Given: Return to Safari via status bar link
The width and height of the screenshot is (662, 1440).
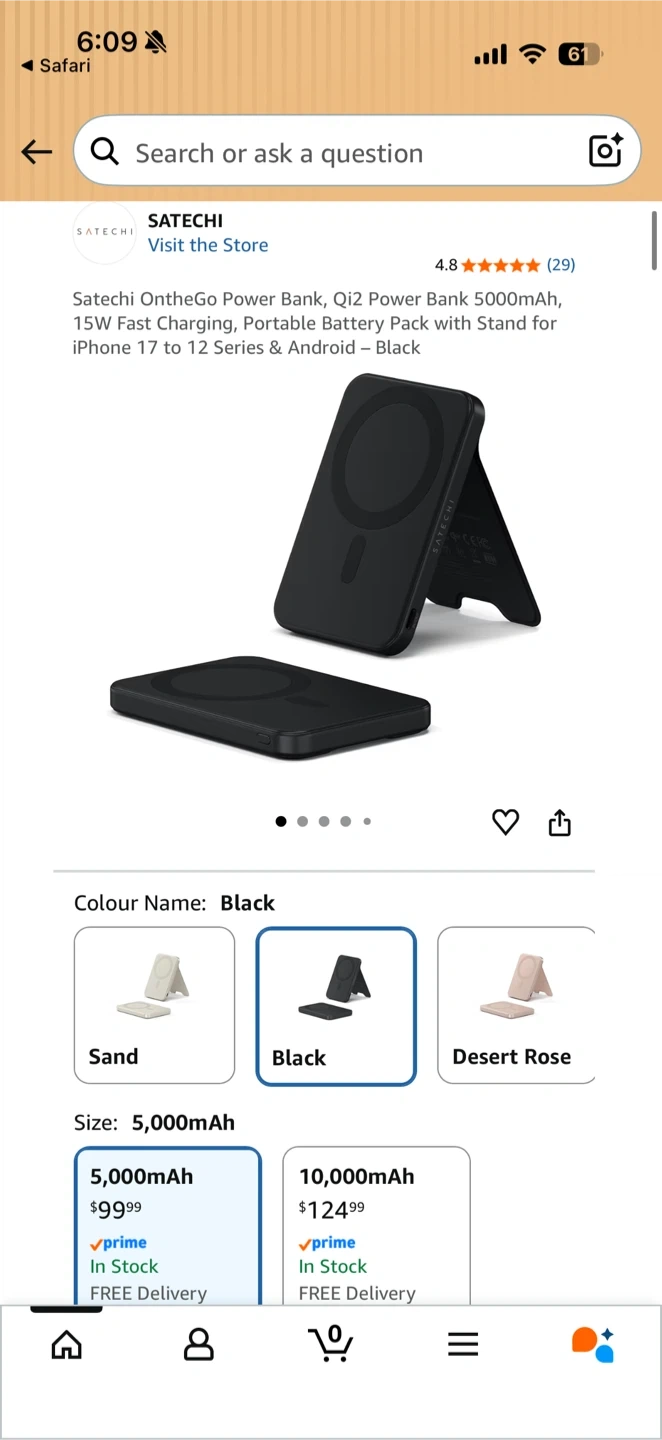Looking at the screenshot, I should pos(56,65).
